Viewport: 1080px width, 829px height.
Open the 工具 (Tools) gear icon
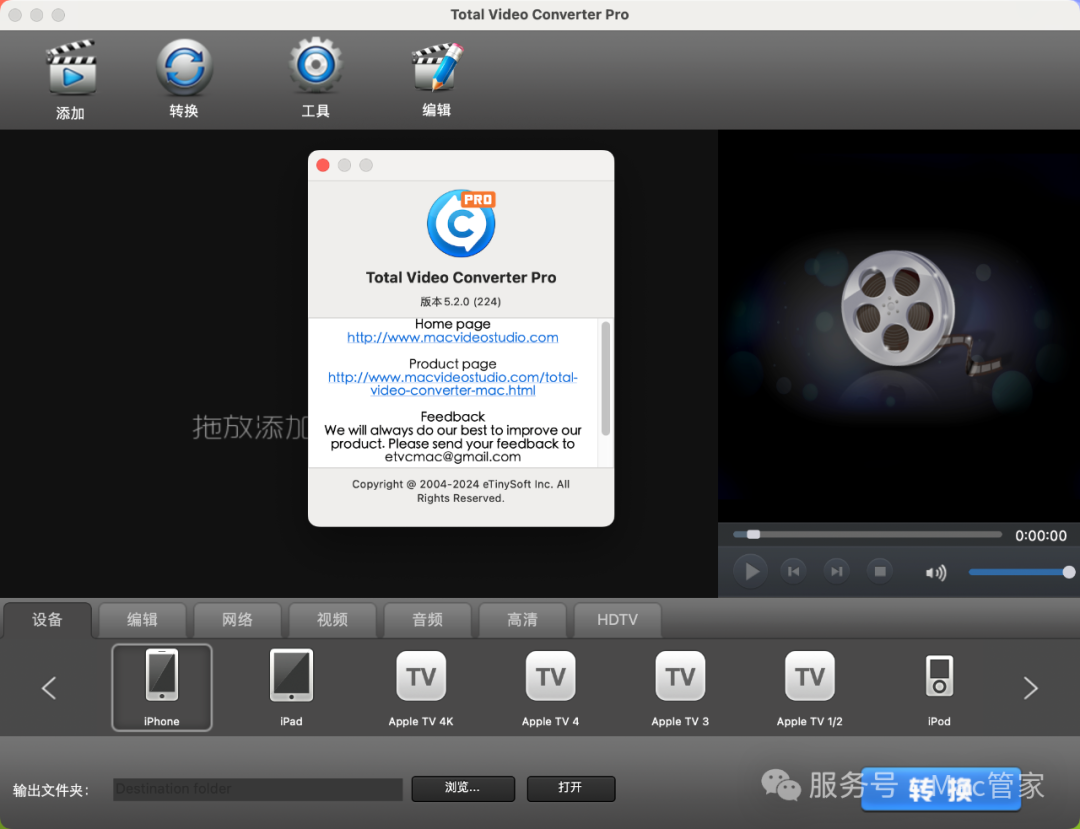point(316,67)
